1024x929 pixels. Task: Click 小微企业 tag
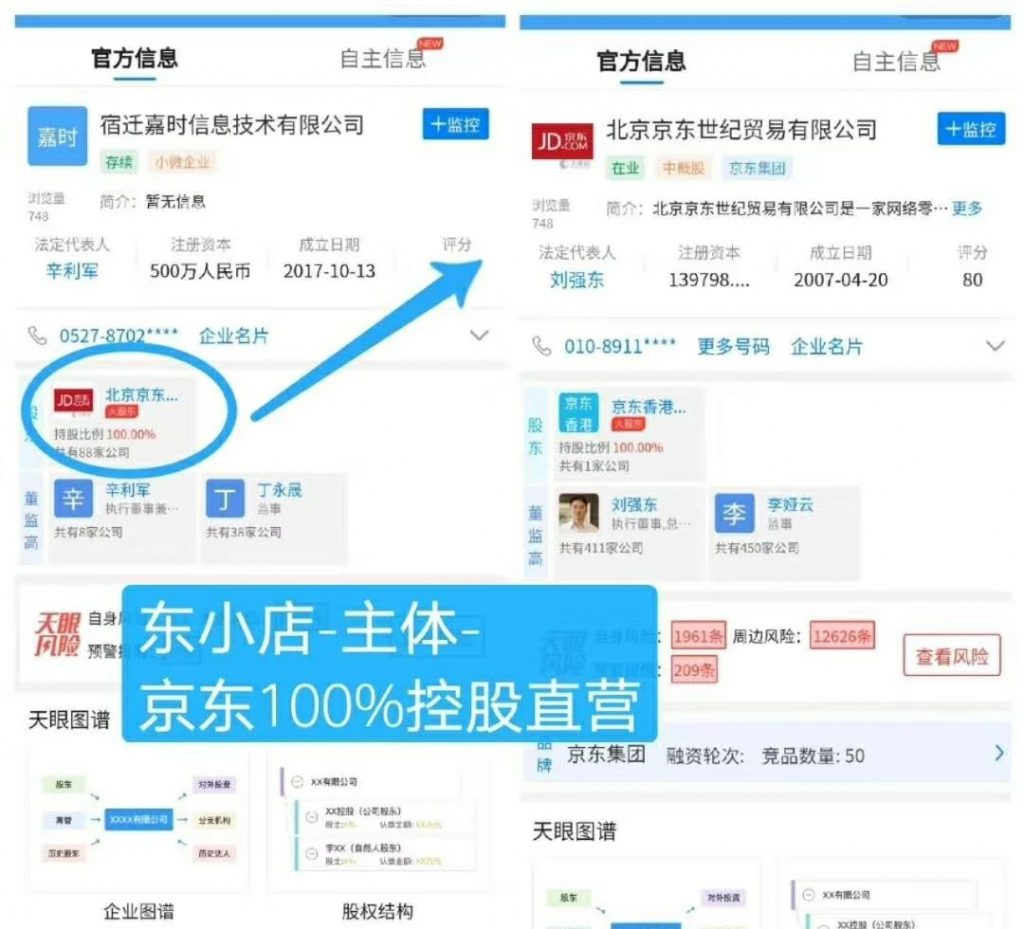click(x=182, y=161)
